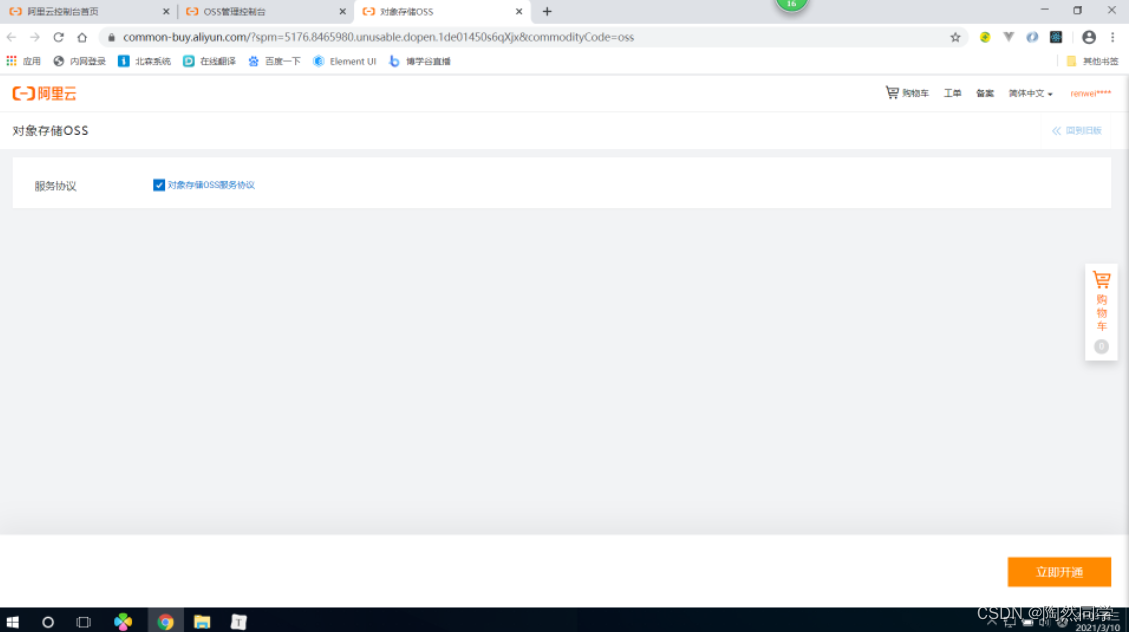Open the colorful pinwheel app on taskbar
The height and width of the screenshot is (632, 1130).
[x=123, y=621]
